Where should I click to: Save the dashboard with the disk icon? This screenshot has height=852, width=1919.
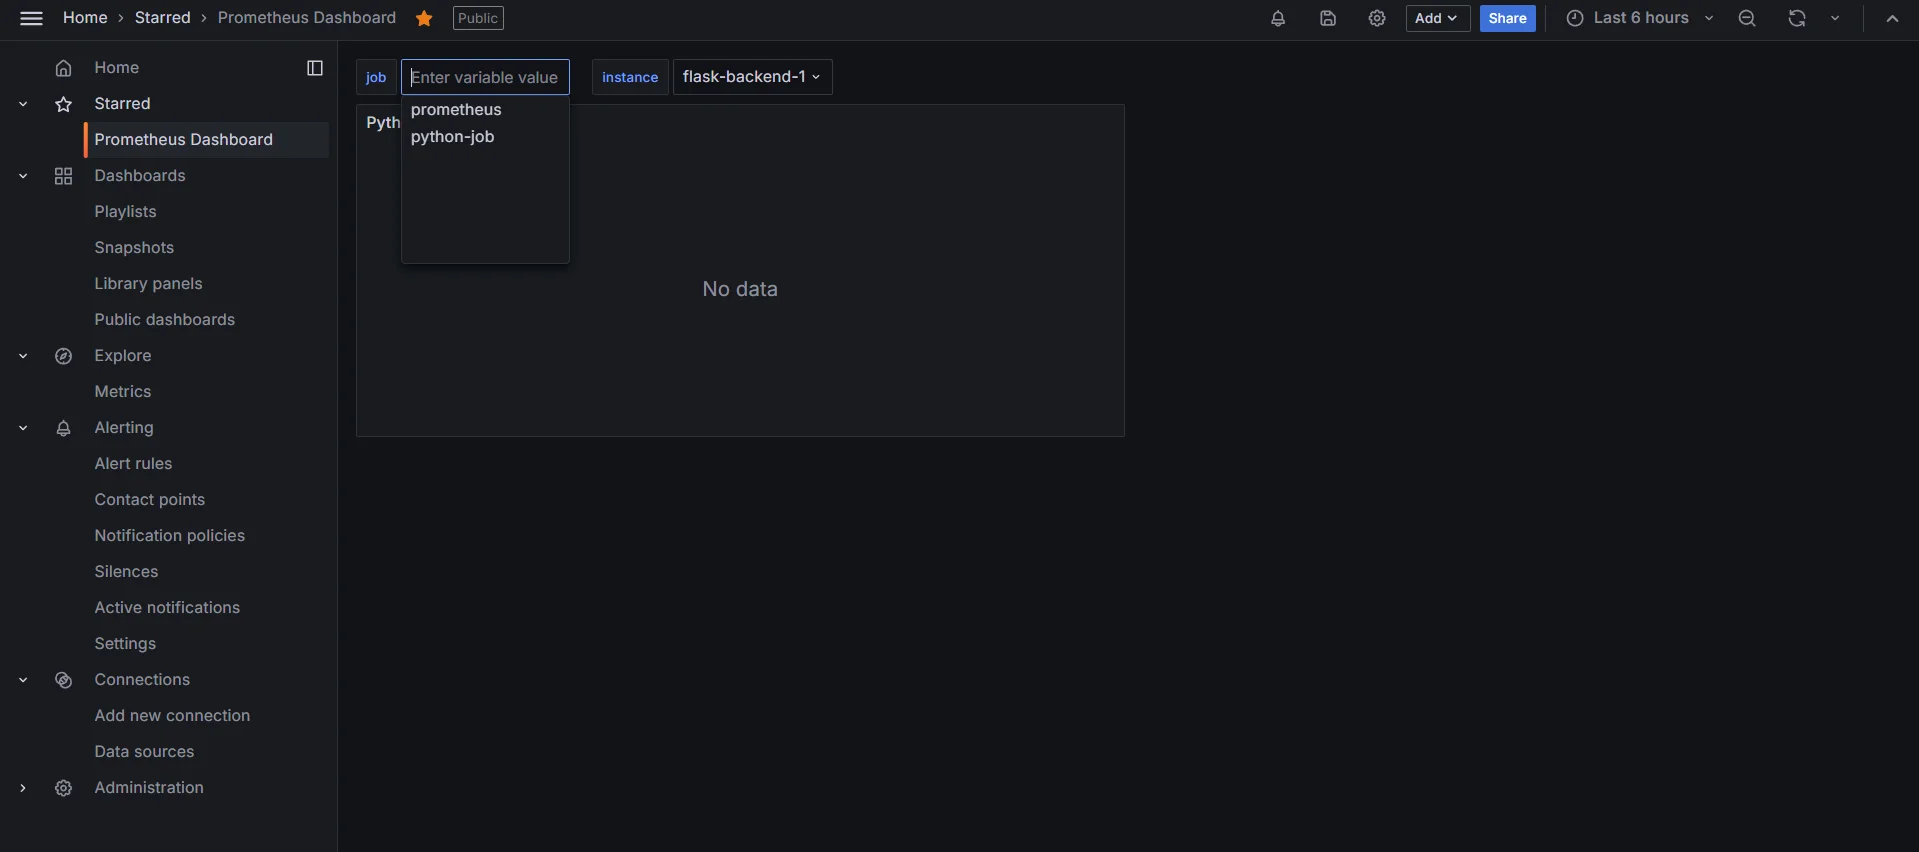(x=1328, y=18)
